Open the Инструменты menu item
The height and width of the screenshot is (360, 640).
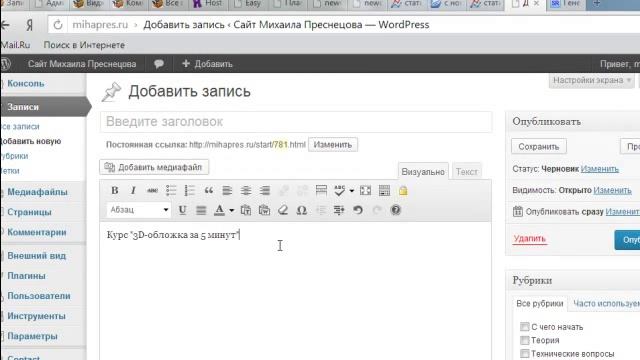coord(36,316)
